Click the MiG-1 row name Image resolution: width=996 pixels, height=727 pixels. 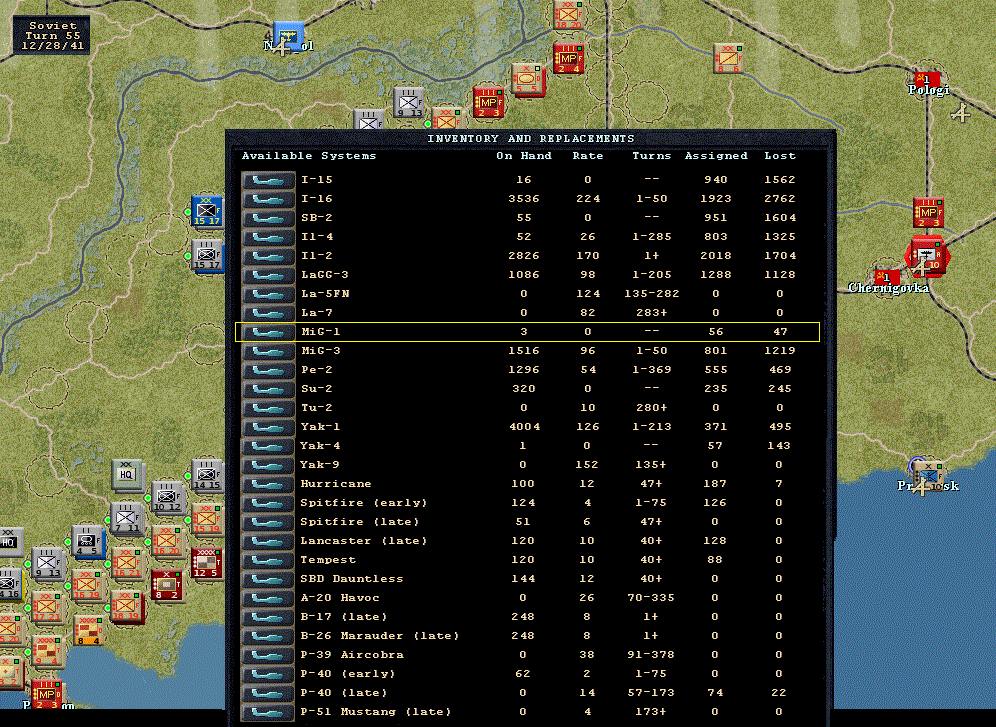pos(321,331)
